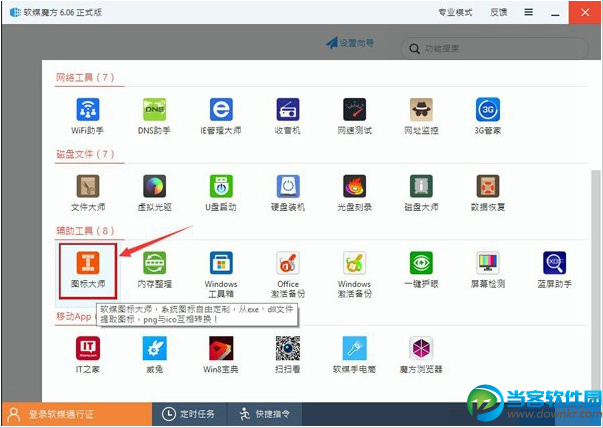This screenshot has height=428, width=603.
Task: Click 登录软媒通行证 login button
Action: click(77, 414)
